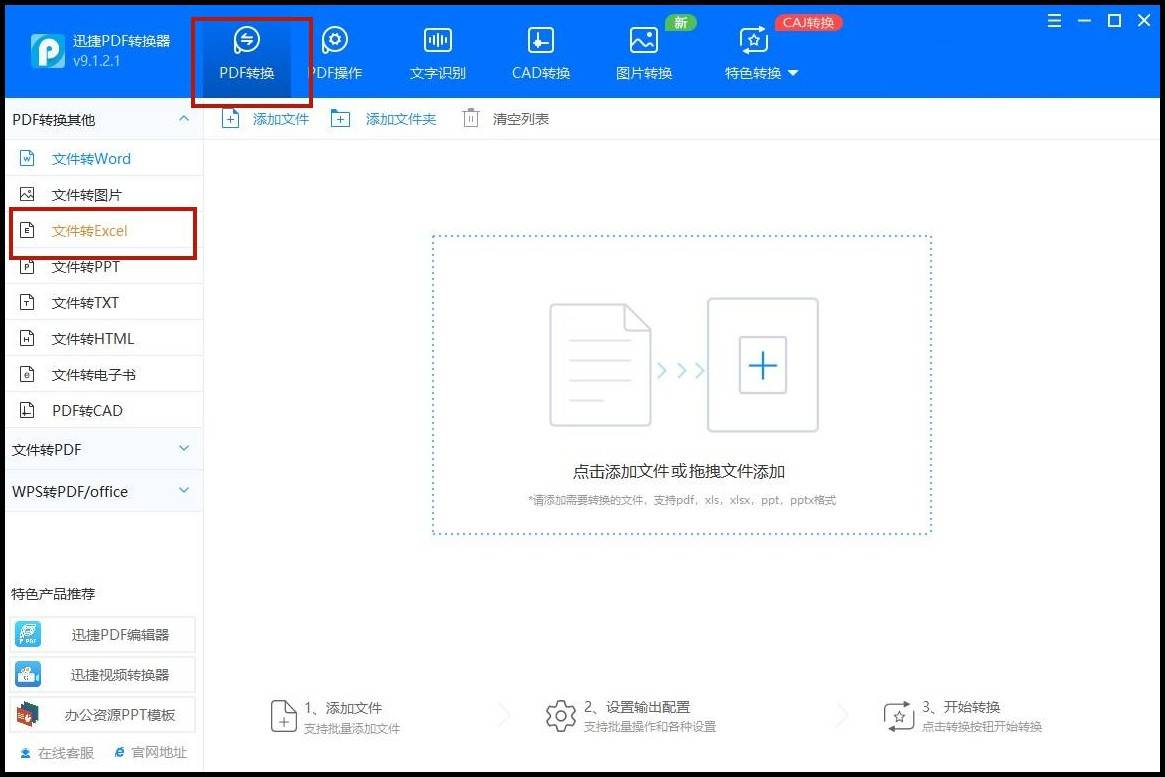Click the 办公资源PPT模板 product icon

click(28, 715)
